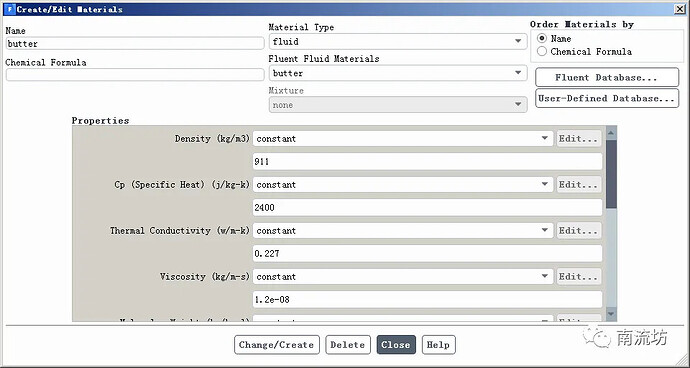
Task: Click the Edit button for Cp Specific Heat
Action: (x=579, y=184)
